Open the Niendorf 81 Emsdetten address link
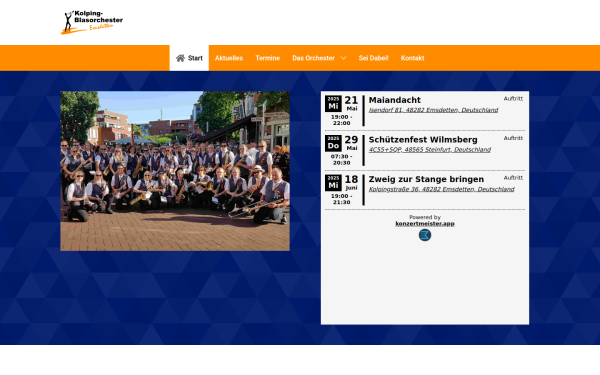The height and width of the screenshot is (375, 600). 433,110
